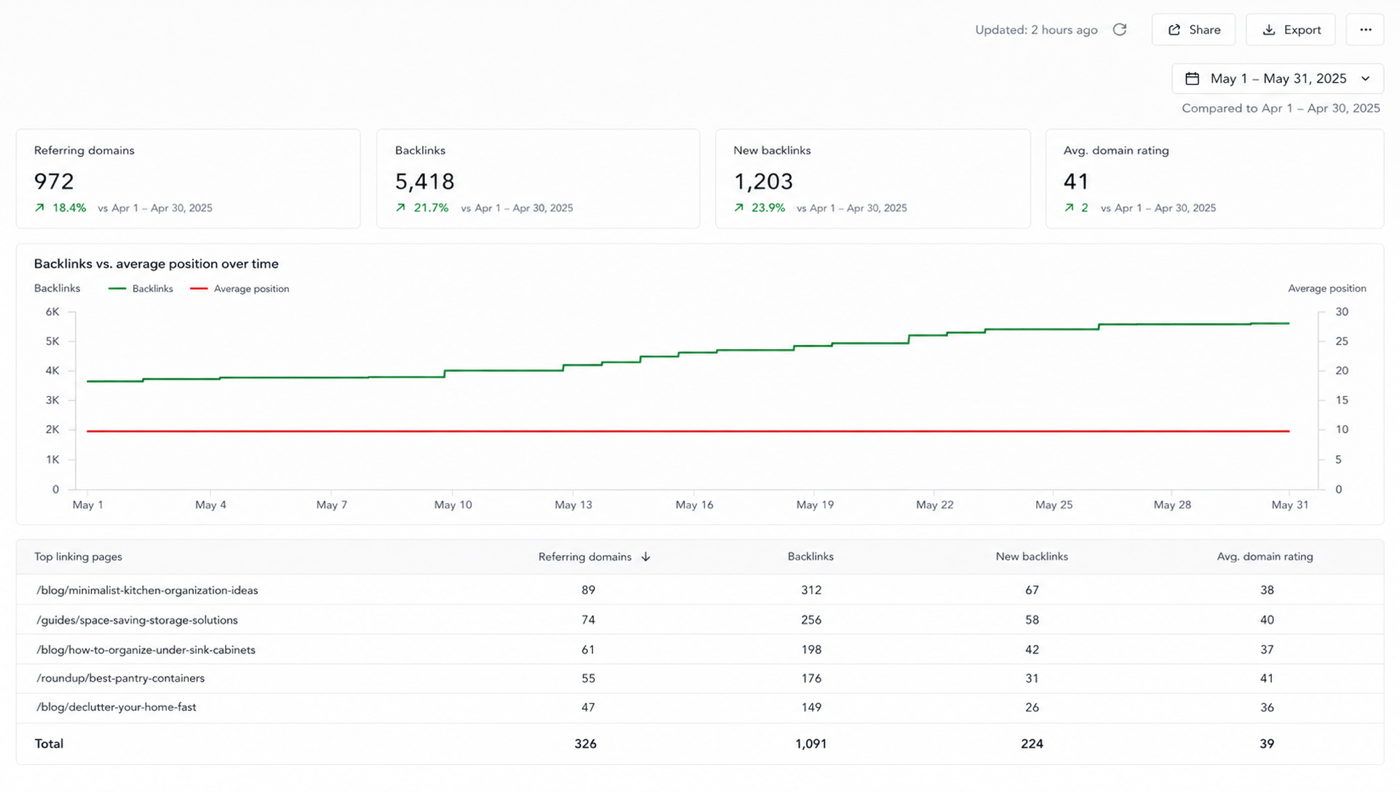Click the refresh icon next to Updated
Image resolution: width=1400 pixels, height=792 pixels.
pyautogui.click(x=1120, y=30)
